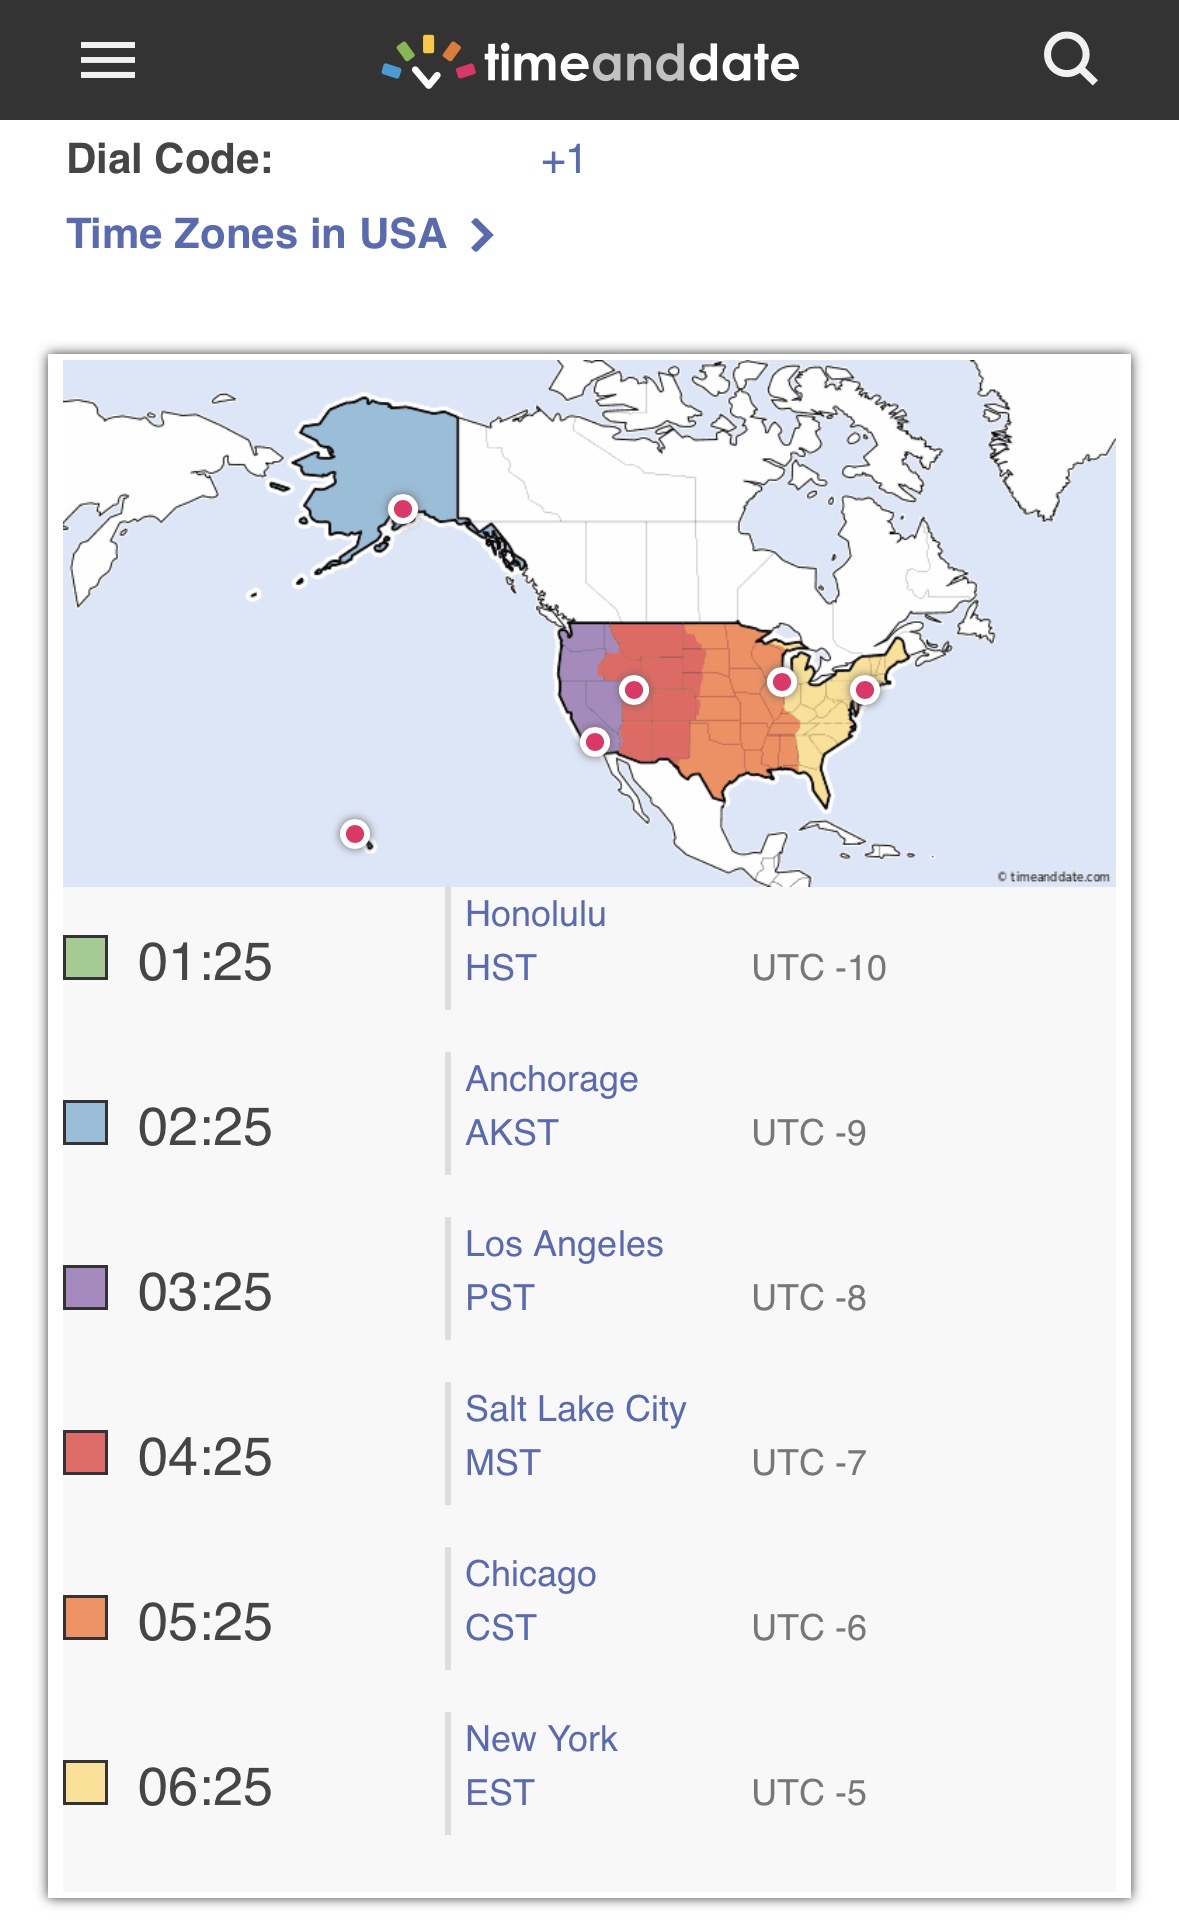Click the purple Los Angeles color swatch
The width and height of the screenshot is (1179, 1922).
click(x=86, y=1288)
